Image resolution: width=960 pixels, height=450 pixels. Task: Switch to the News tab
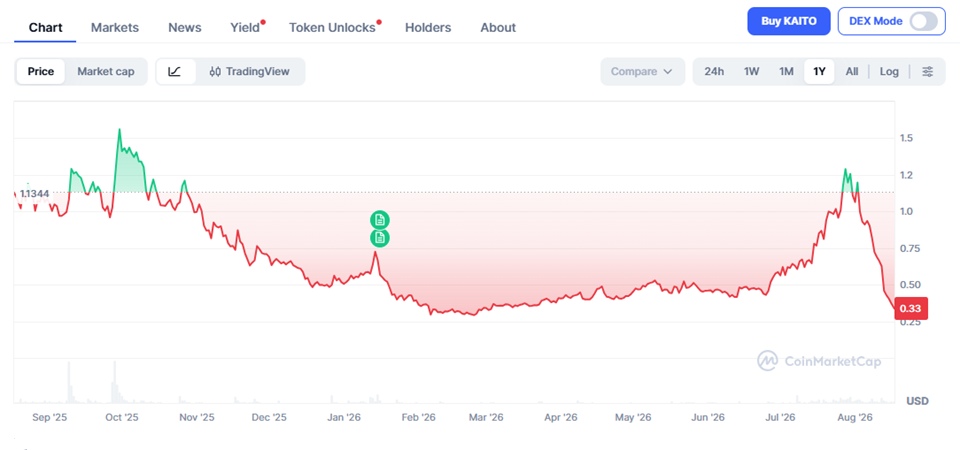185,28
